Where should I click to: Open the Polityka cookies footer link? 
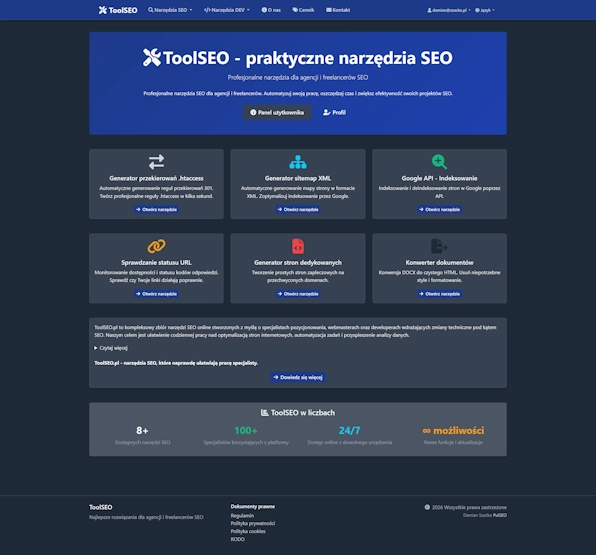[248, 531]
